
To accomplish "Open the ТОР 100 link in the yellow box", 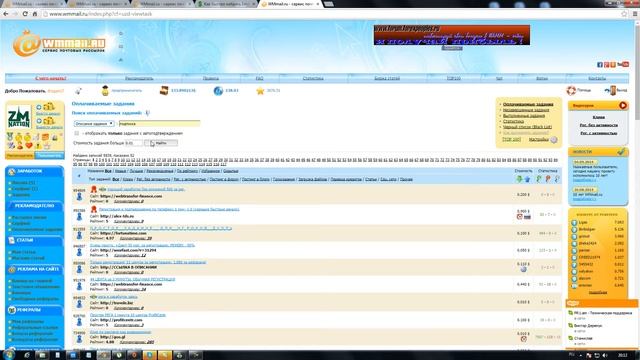I will 511,140.
